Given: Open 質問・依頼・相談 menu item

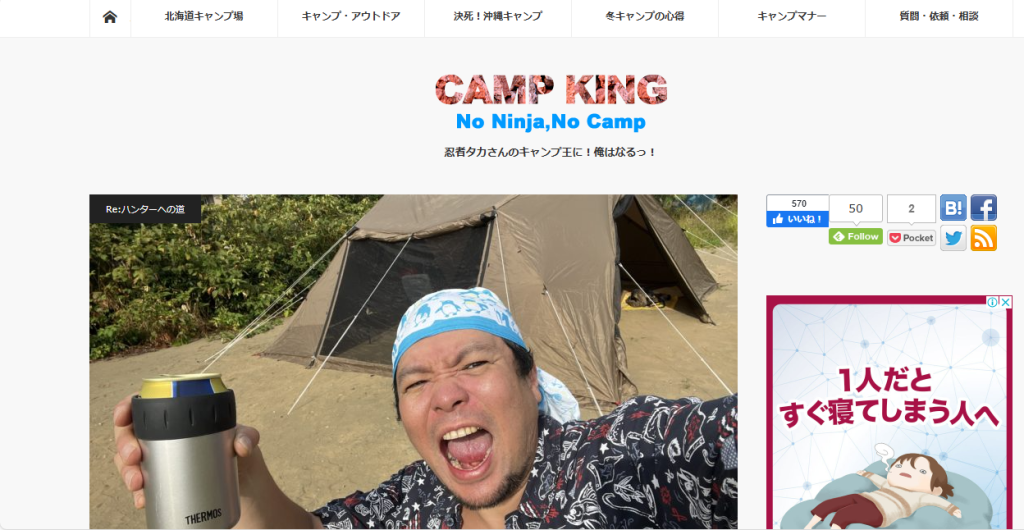Looking at the screenshot, I should coord(938,17).
